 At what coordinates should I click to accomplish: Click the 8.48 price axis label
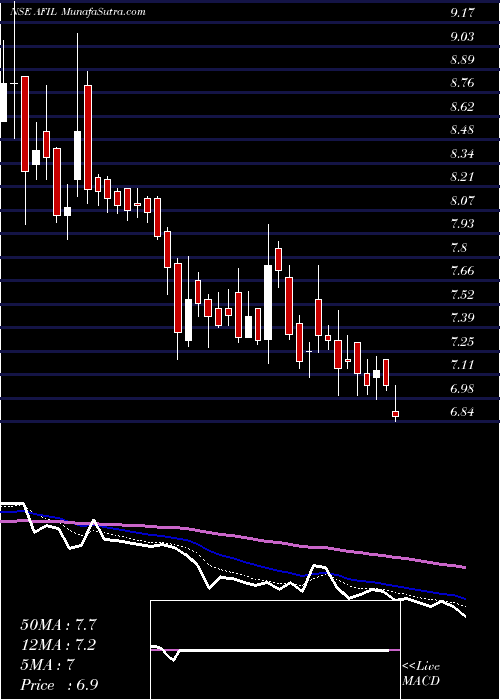pos(462,131)
